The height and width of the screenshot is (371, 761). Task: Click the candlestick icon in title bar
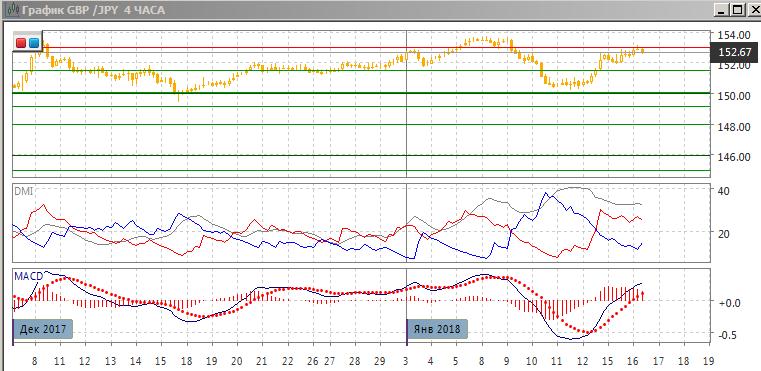point(14,9)
